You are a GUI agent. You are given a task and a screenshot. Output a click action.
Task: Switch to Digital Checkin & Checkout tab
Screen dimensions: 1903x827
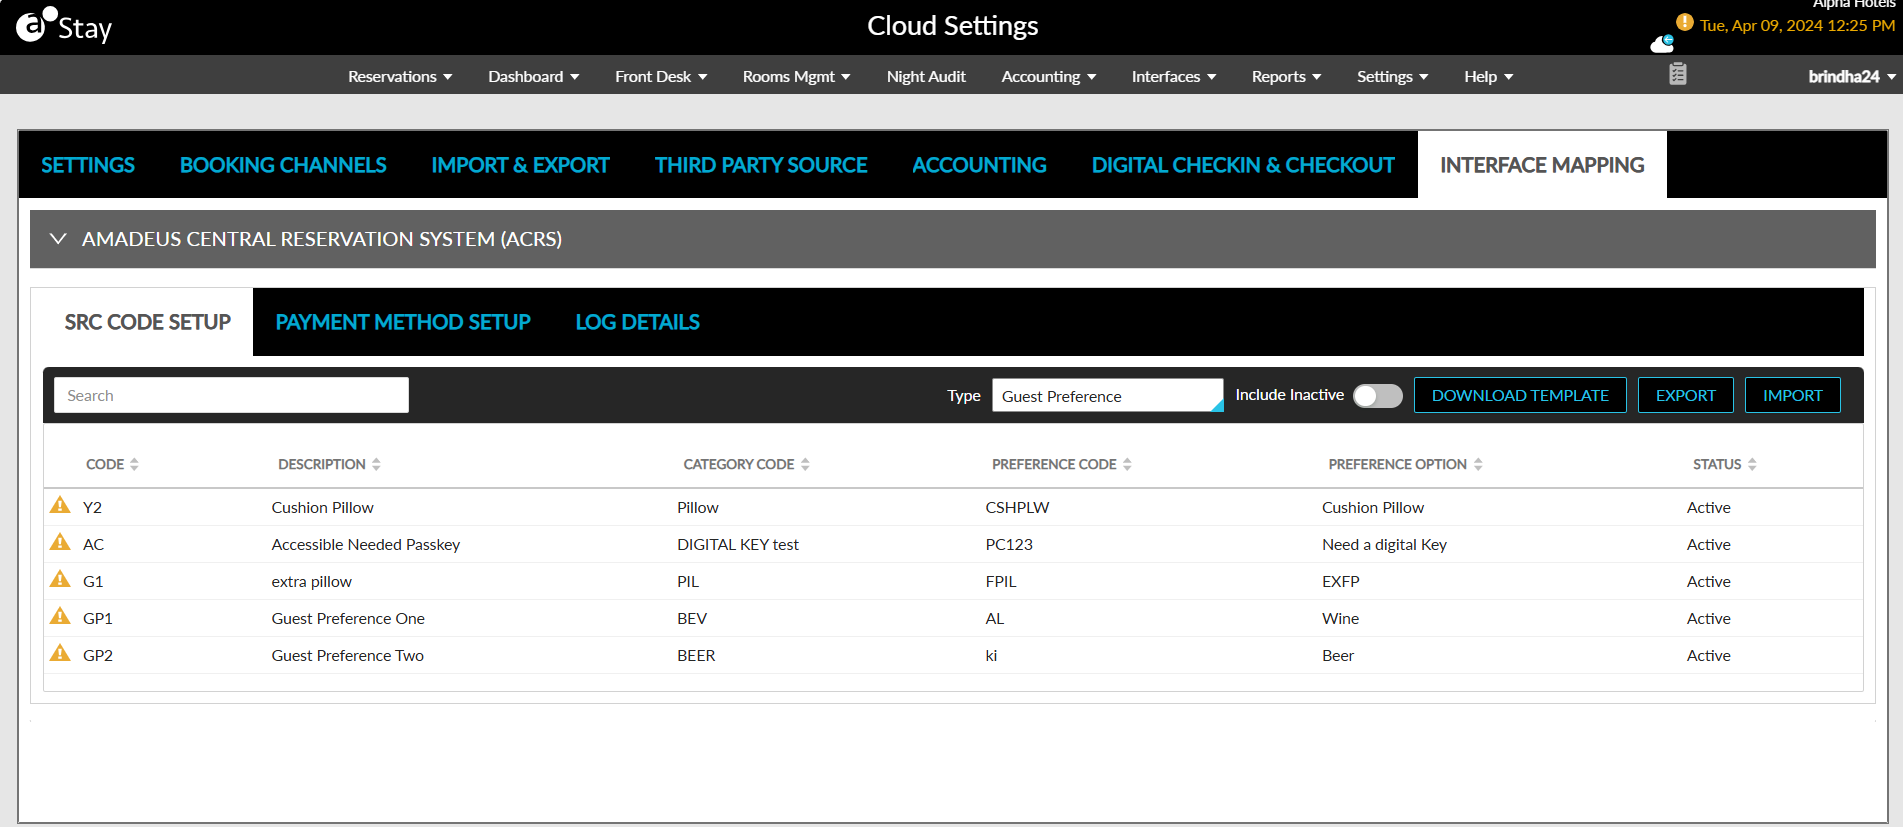pyautogui.click(x=1243, y=165)
